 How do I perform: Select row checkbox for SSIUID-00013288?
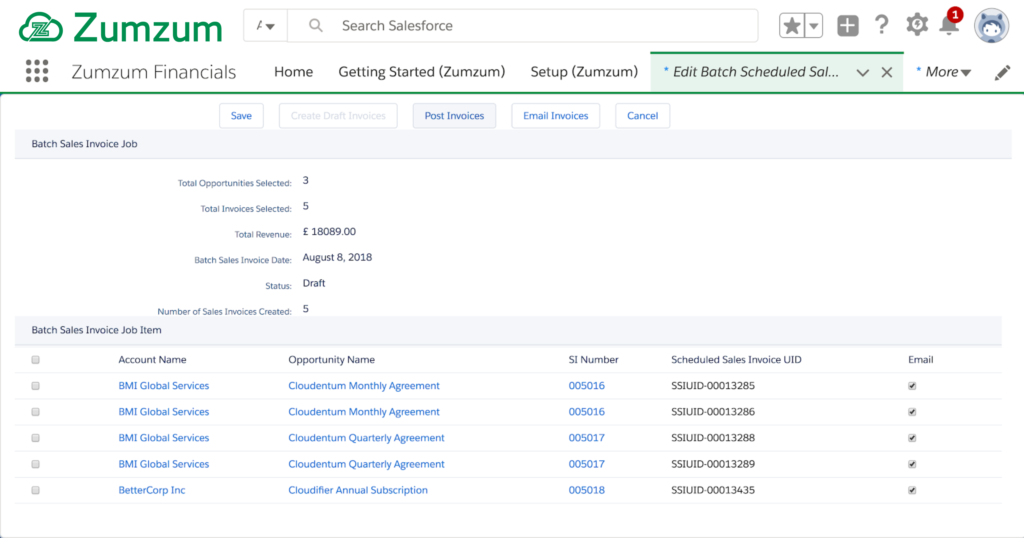click(x=35, y=438)
